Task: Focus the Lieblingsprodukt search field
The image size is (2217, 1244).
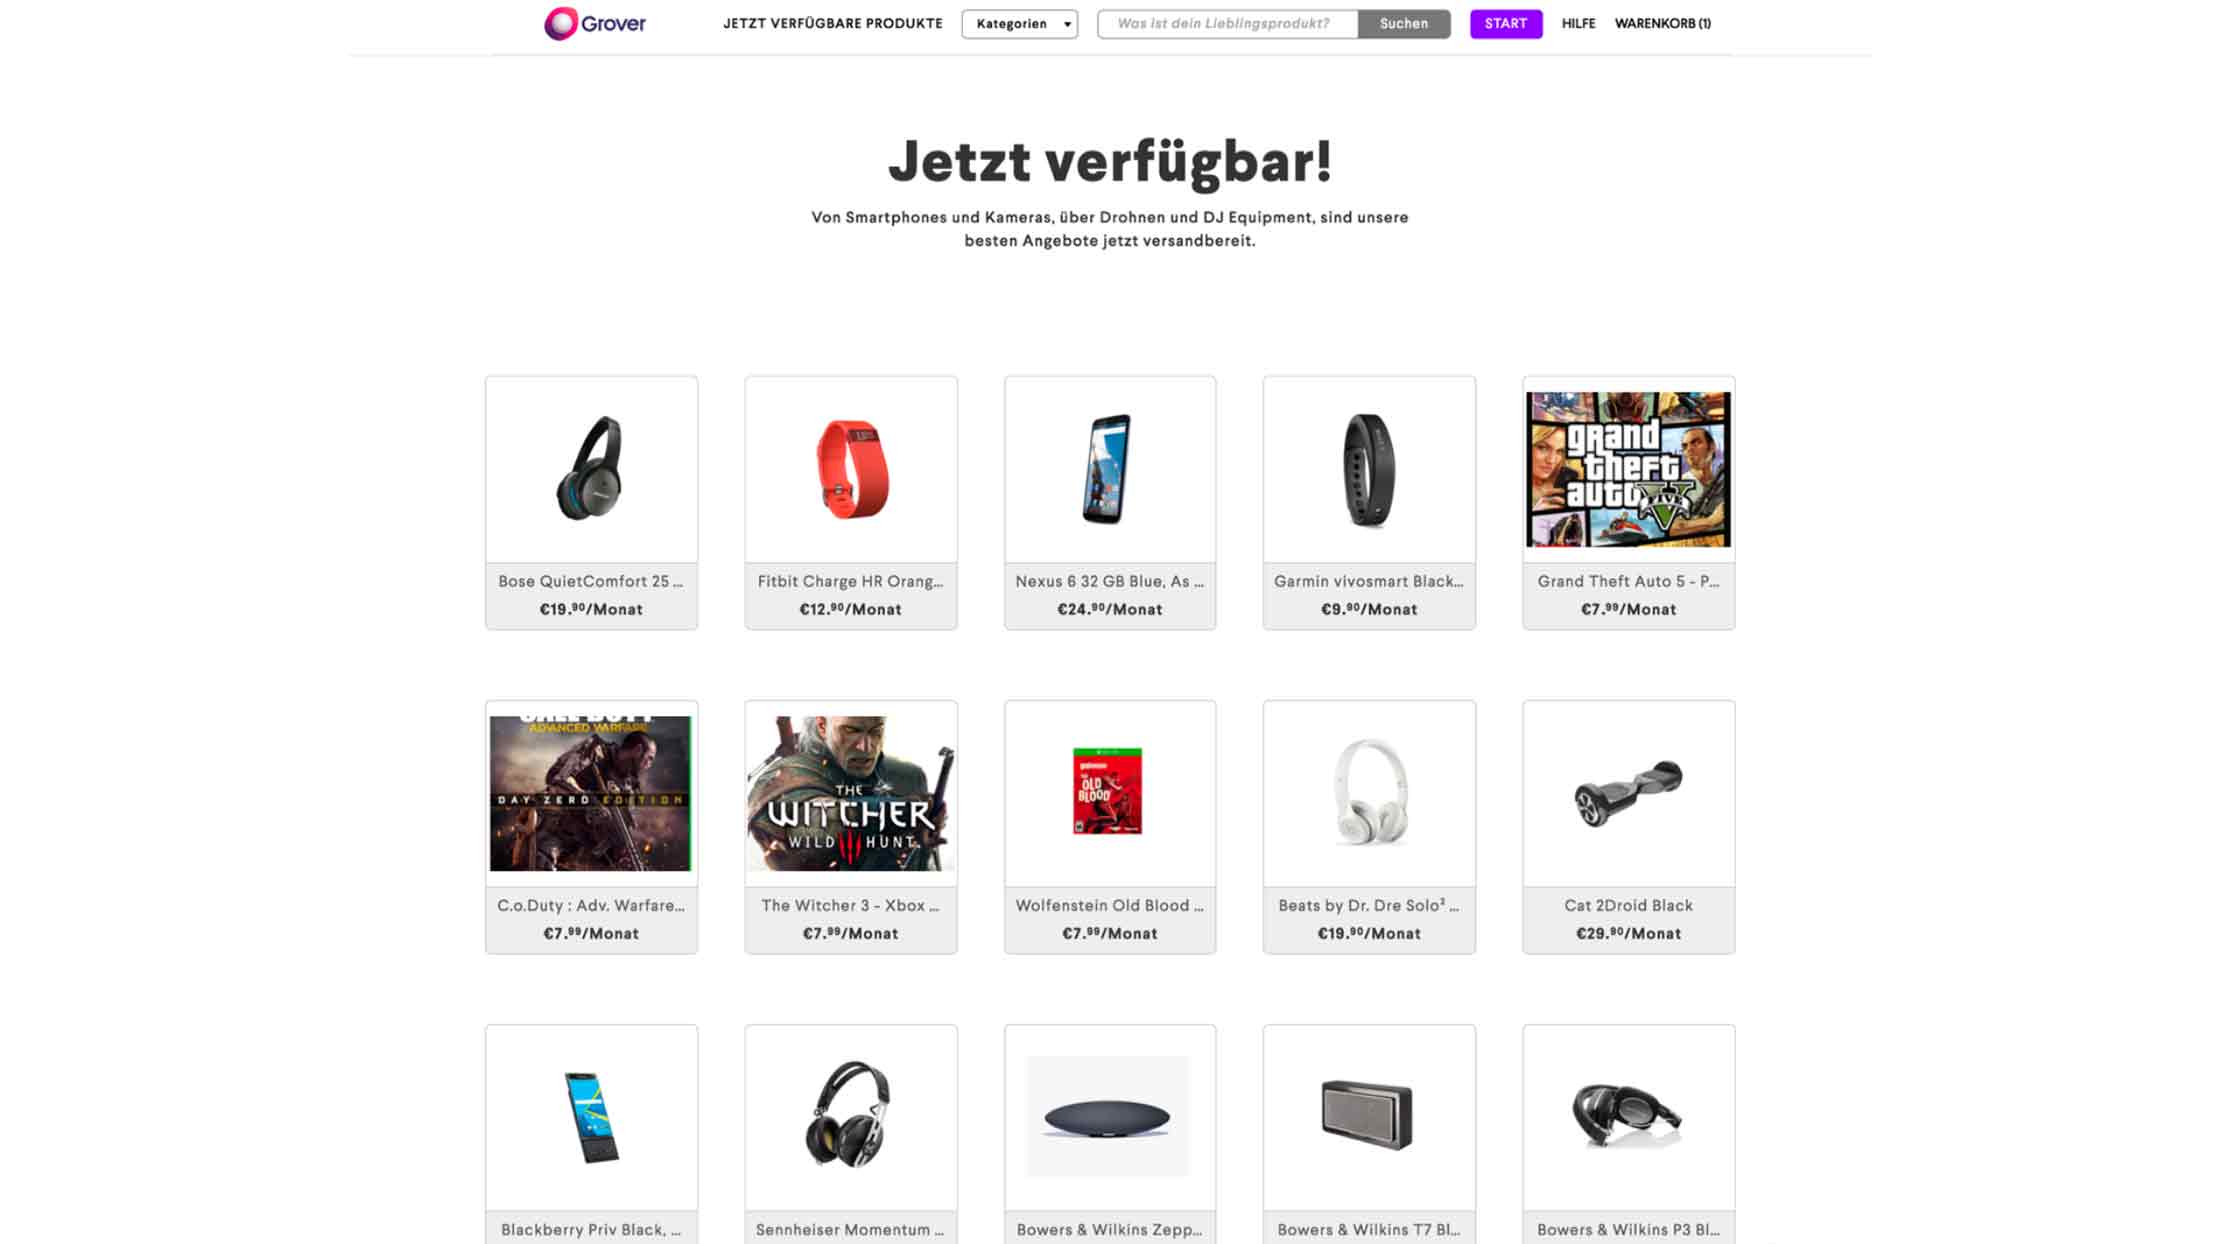Action: pos(1227,24)
